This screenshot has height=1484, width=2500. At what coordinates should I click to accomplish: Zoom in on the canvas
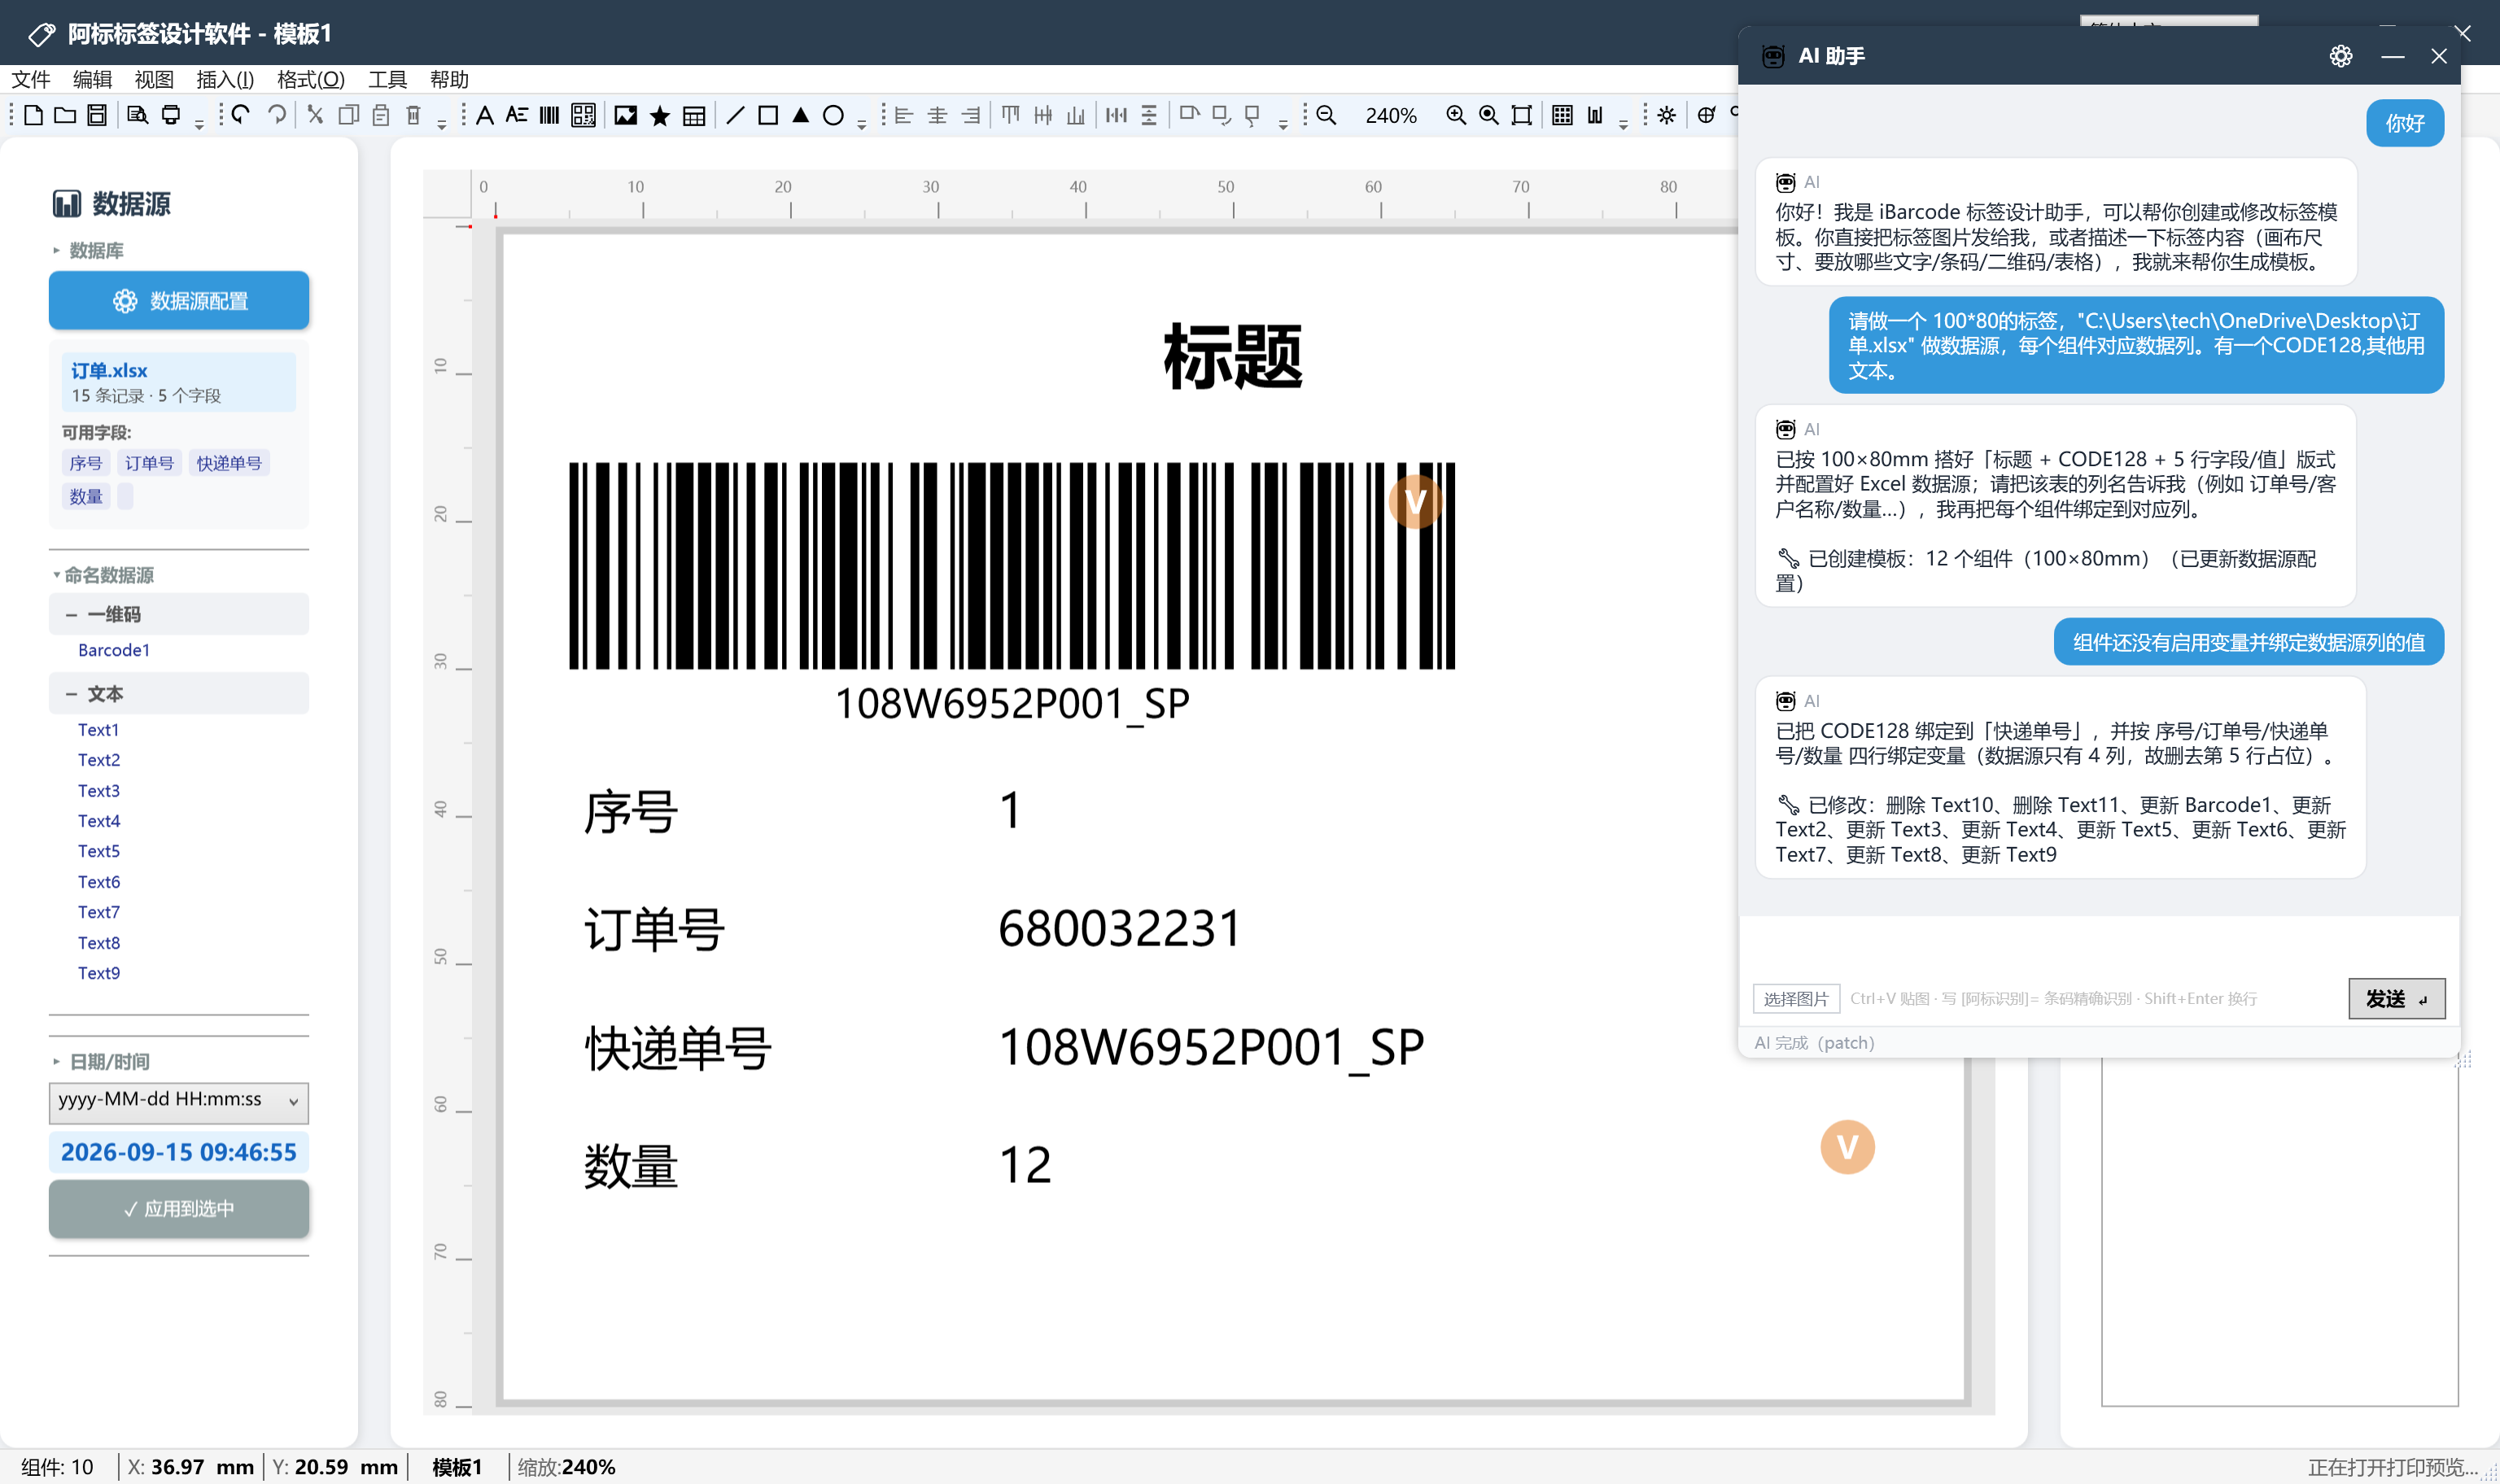coord(1456,115)
